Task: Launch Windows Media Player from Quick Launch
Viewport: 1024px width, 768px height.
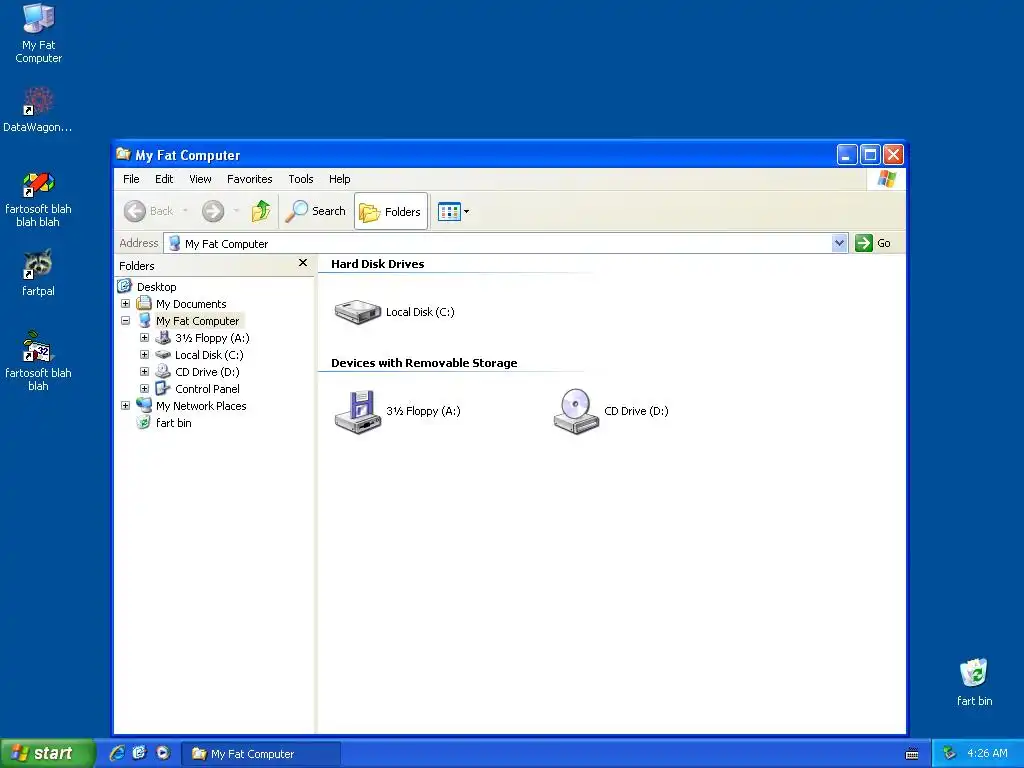Action: (x=163, y=753)
